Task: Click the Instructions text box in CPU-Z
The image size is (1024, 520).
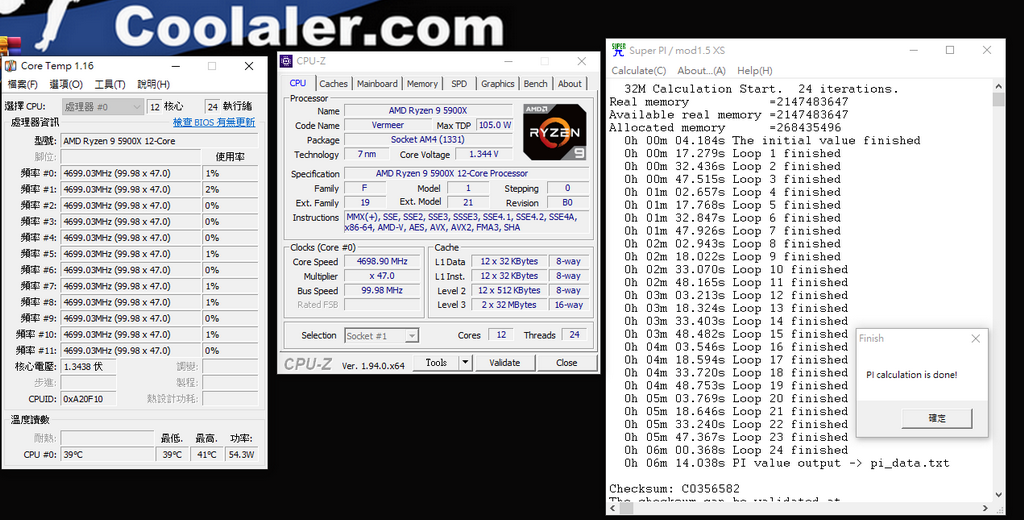Action: (466, 222)
